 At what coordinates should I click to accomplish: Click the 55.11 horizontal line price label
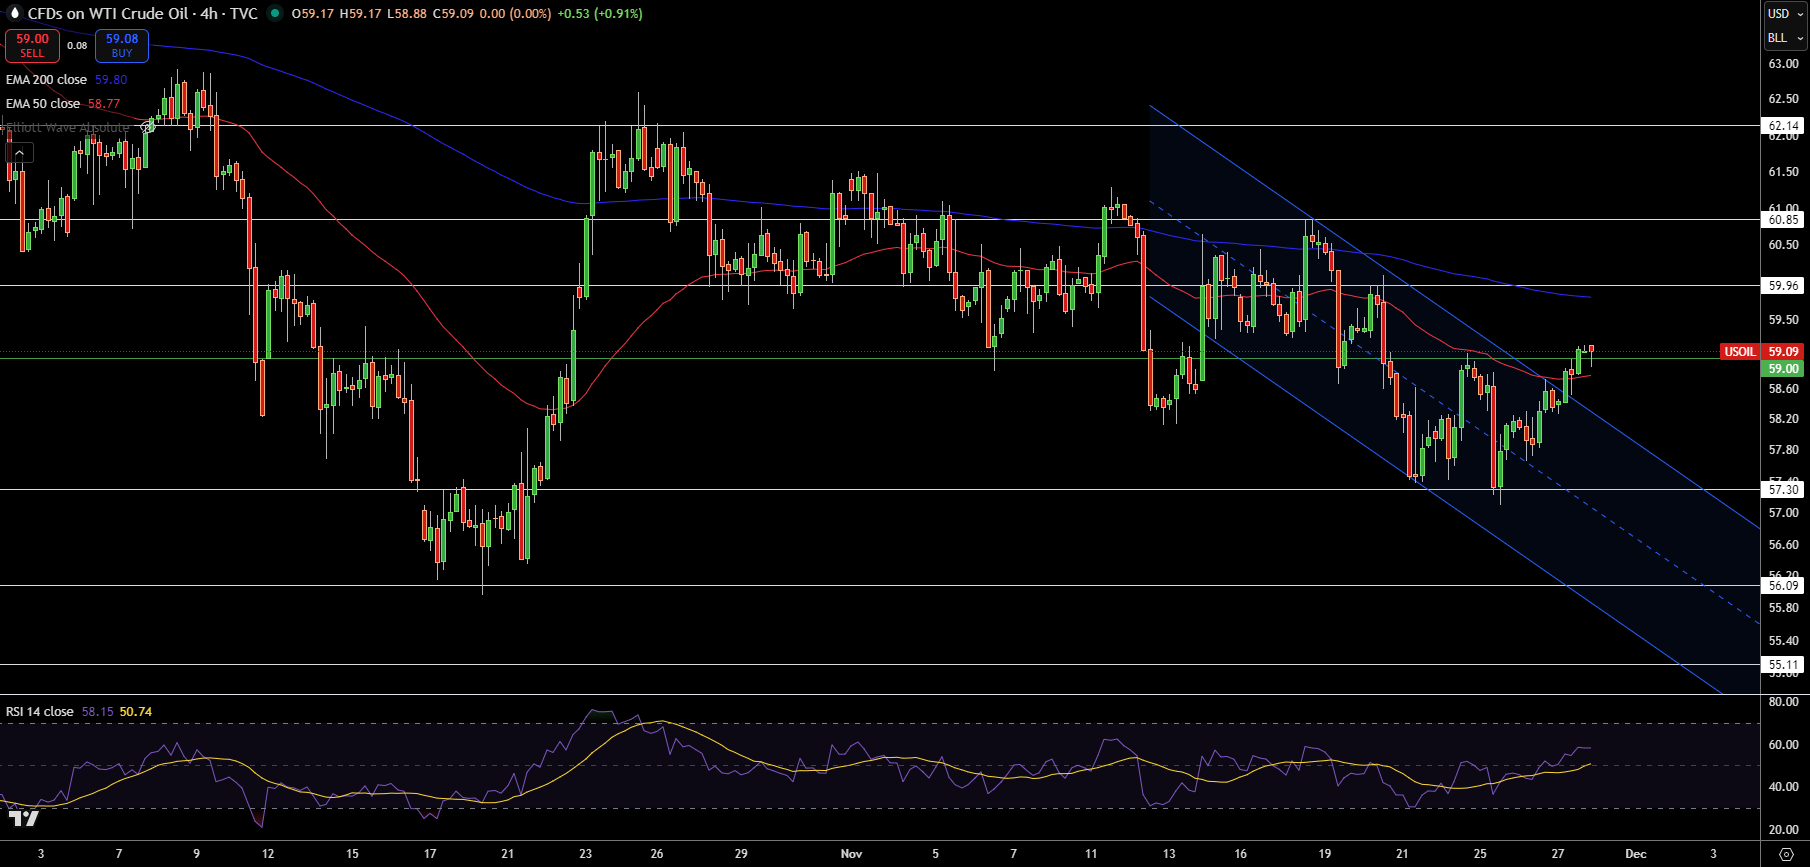tap(1784, 665)
